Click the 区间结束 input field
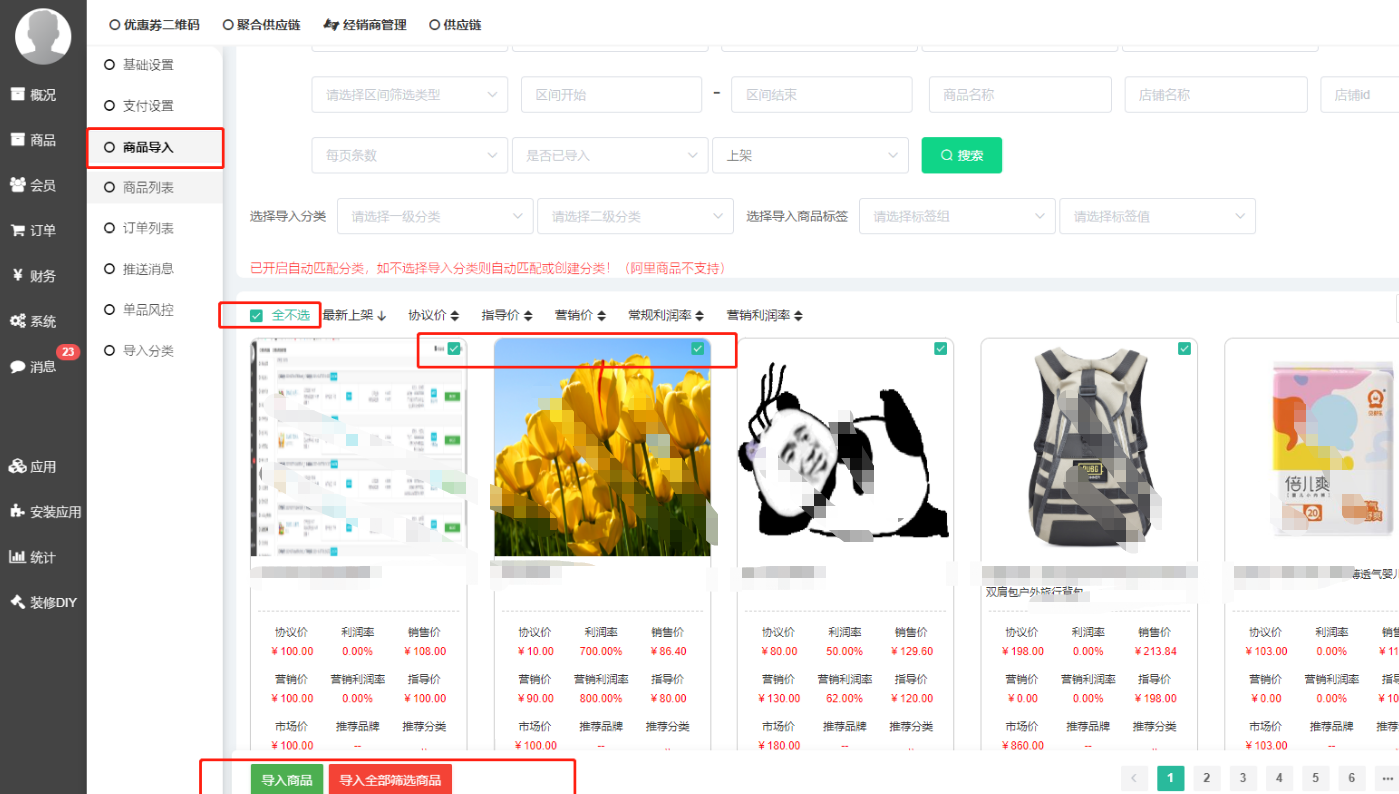1399x794 pixels. pos(822,95)
